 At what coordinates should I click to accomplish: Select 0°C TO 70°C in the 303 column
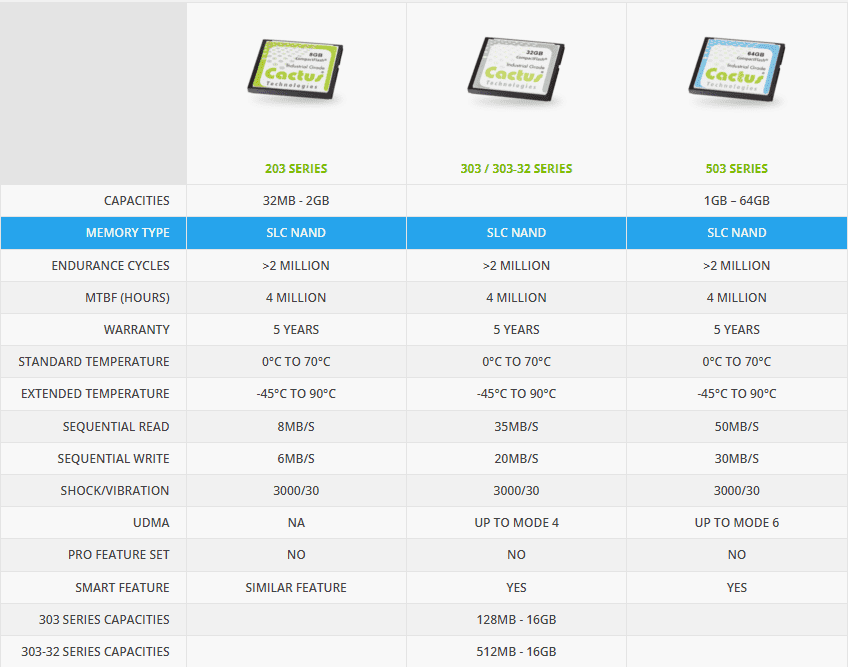[516, 361]
